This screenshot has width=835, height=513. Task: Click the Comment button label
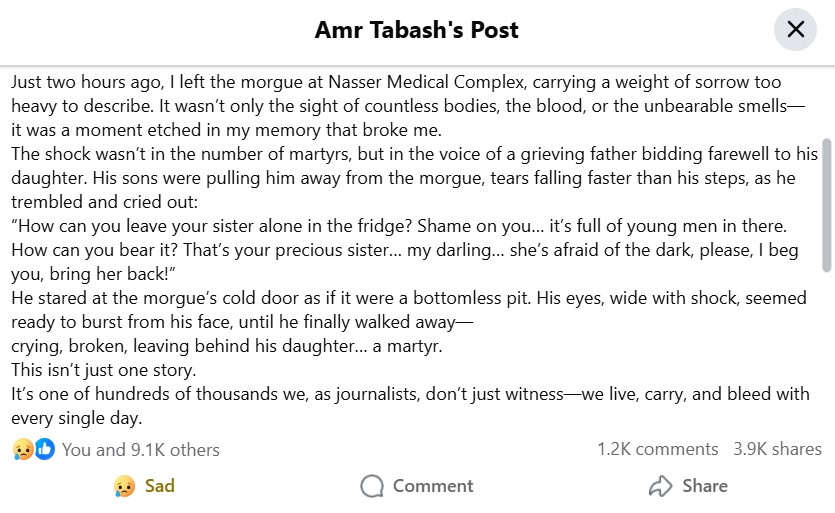pos(433,486)
